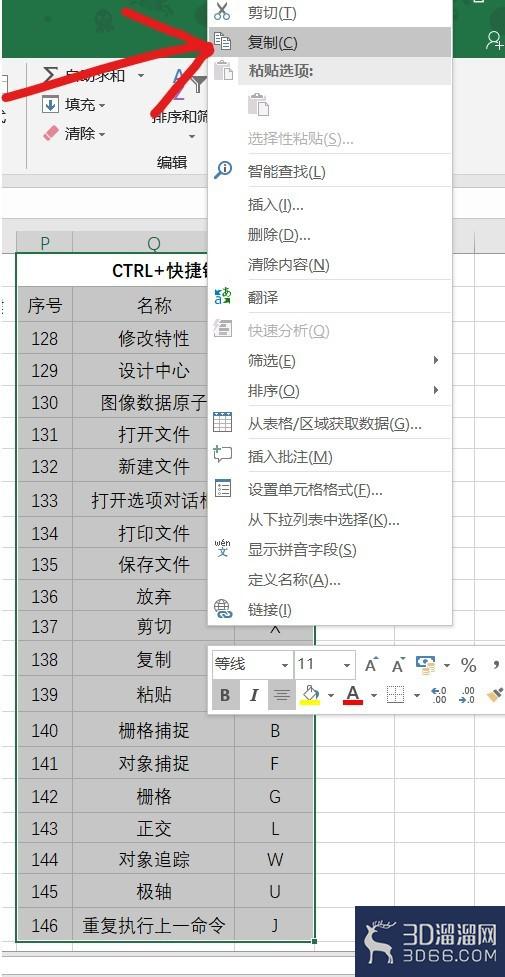The height and width of the screenshot is (977, 505).
Task: Choose 定义名称(A)... menu entry
Action: pos(329,580)
